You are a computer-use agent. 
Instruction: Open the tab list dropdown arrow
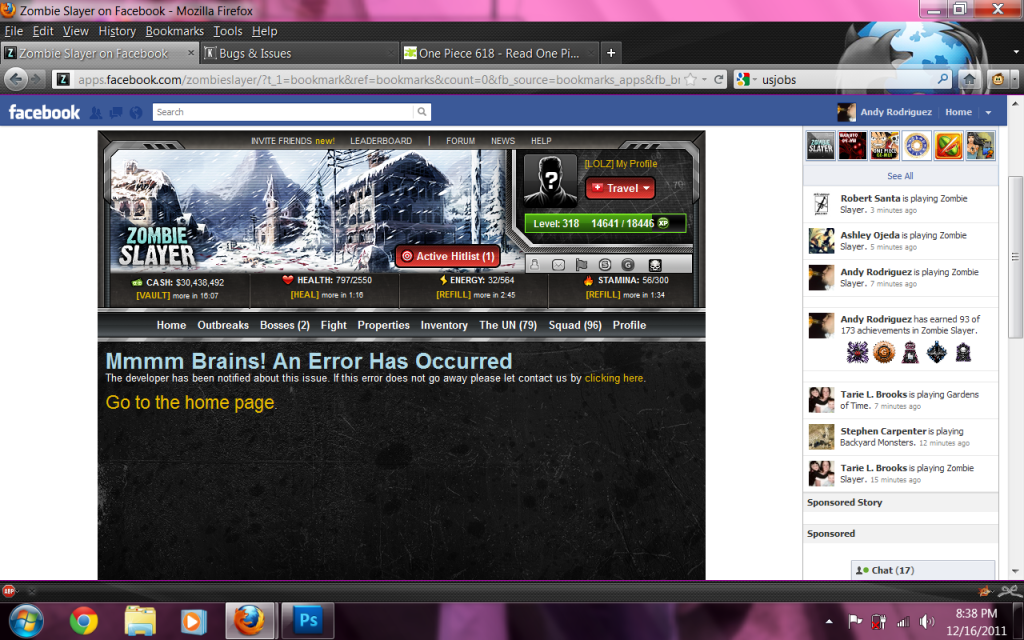(x=1016, y=52)
